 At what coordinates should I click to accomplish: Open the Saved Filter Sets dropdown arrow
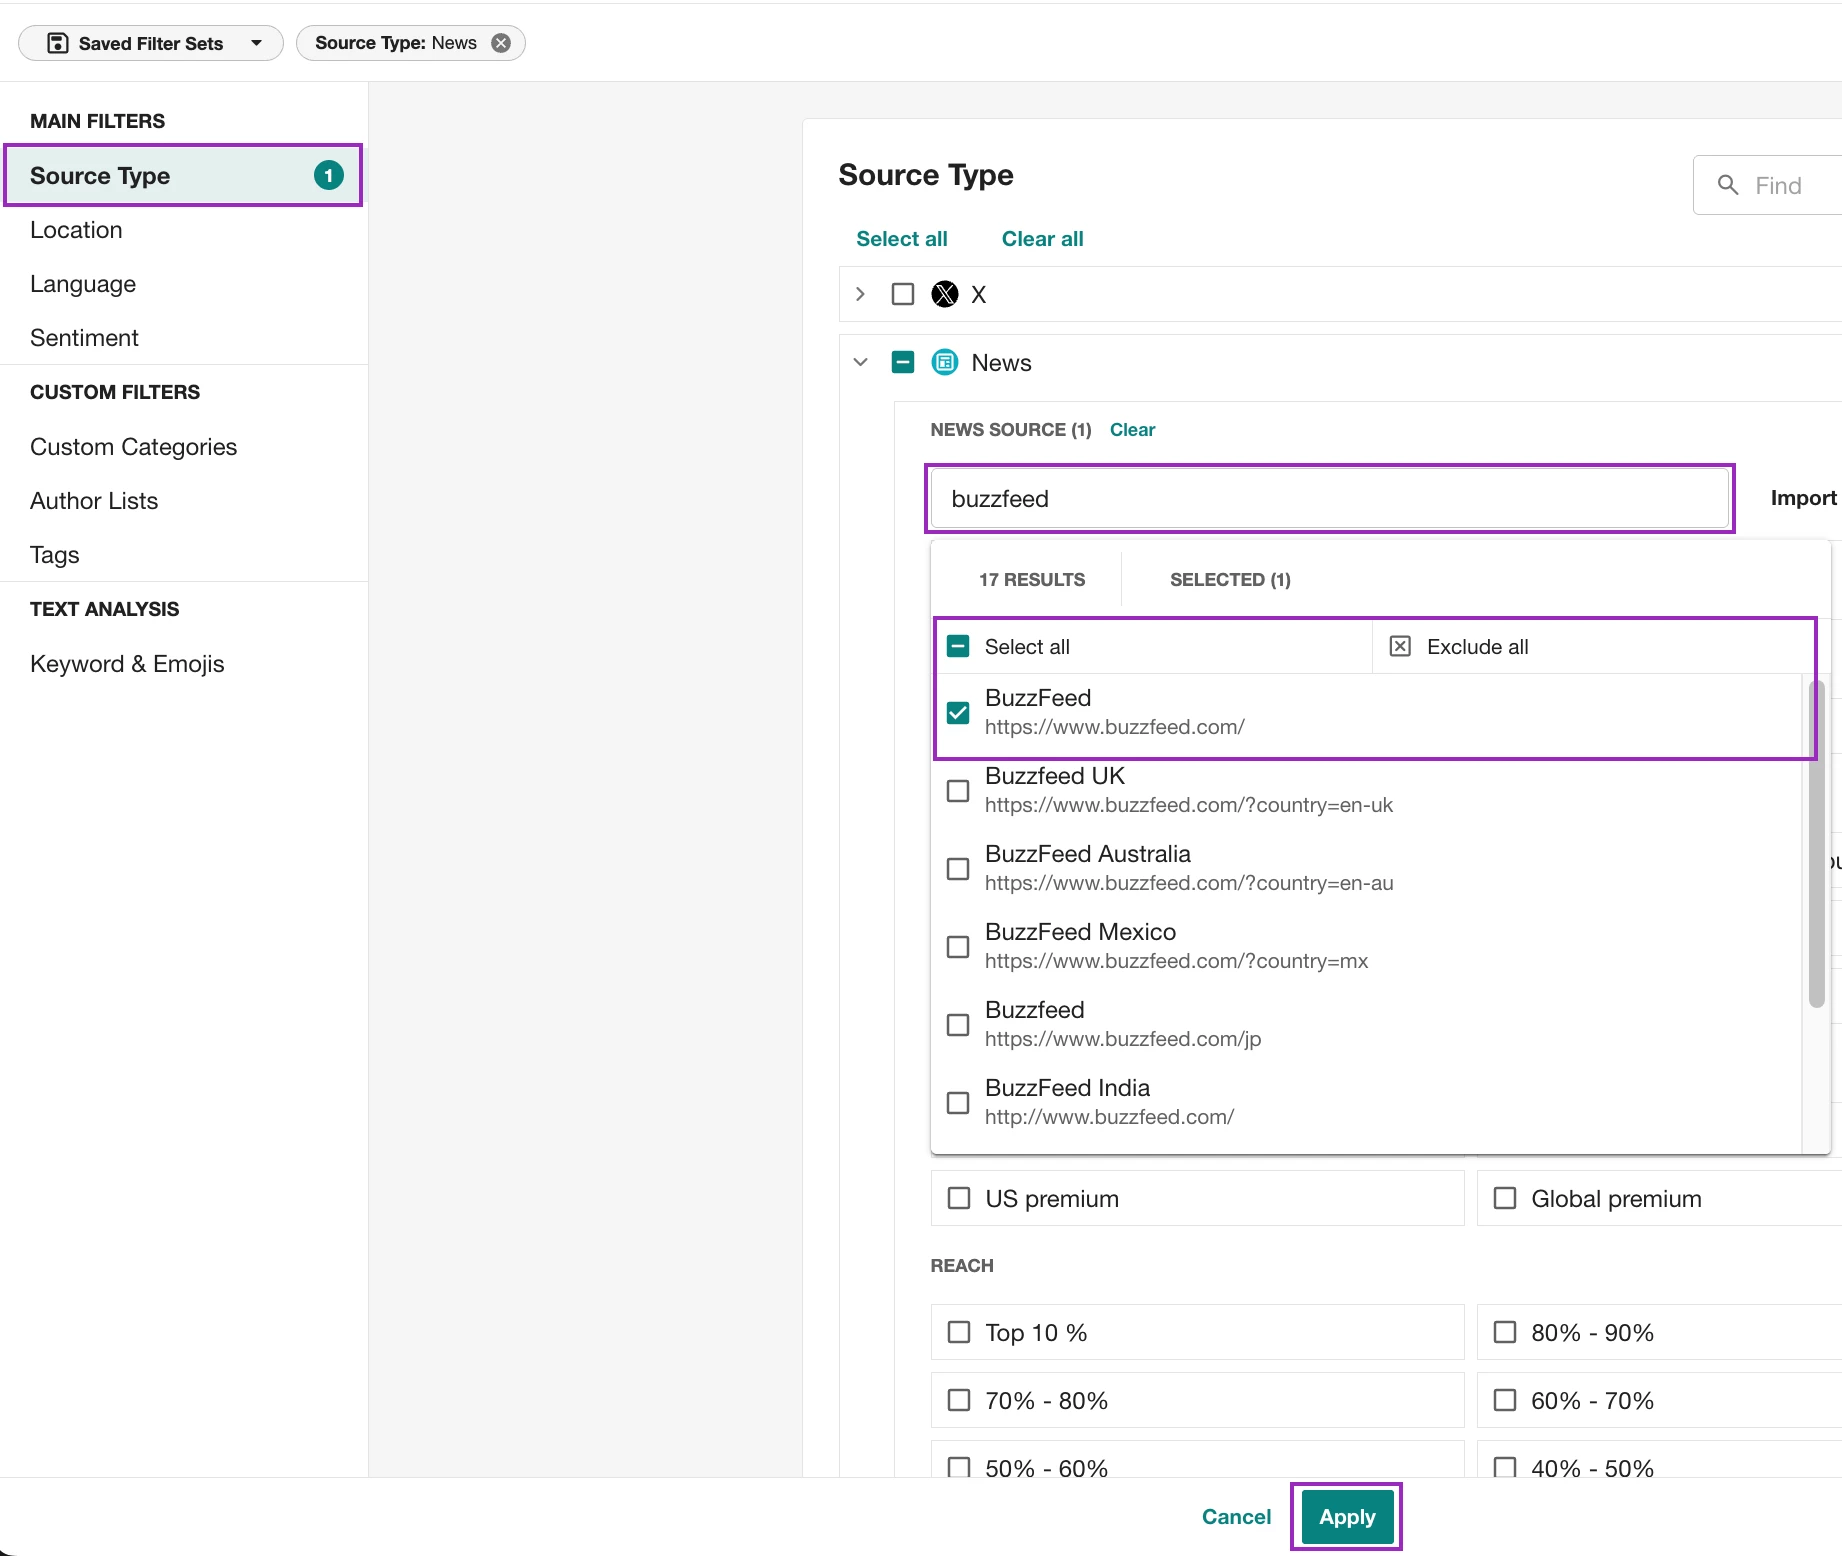[x=256, y=43]
